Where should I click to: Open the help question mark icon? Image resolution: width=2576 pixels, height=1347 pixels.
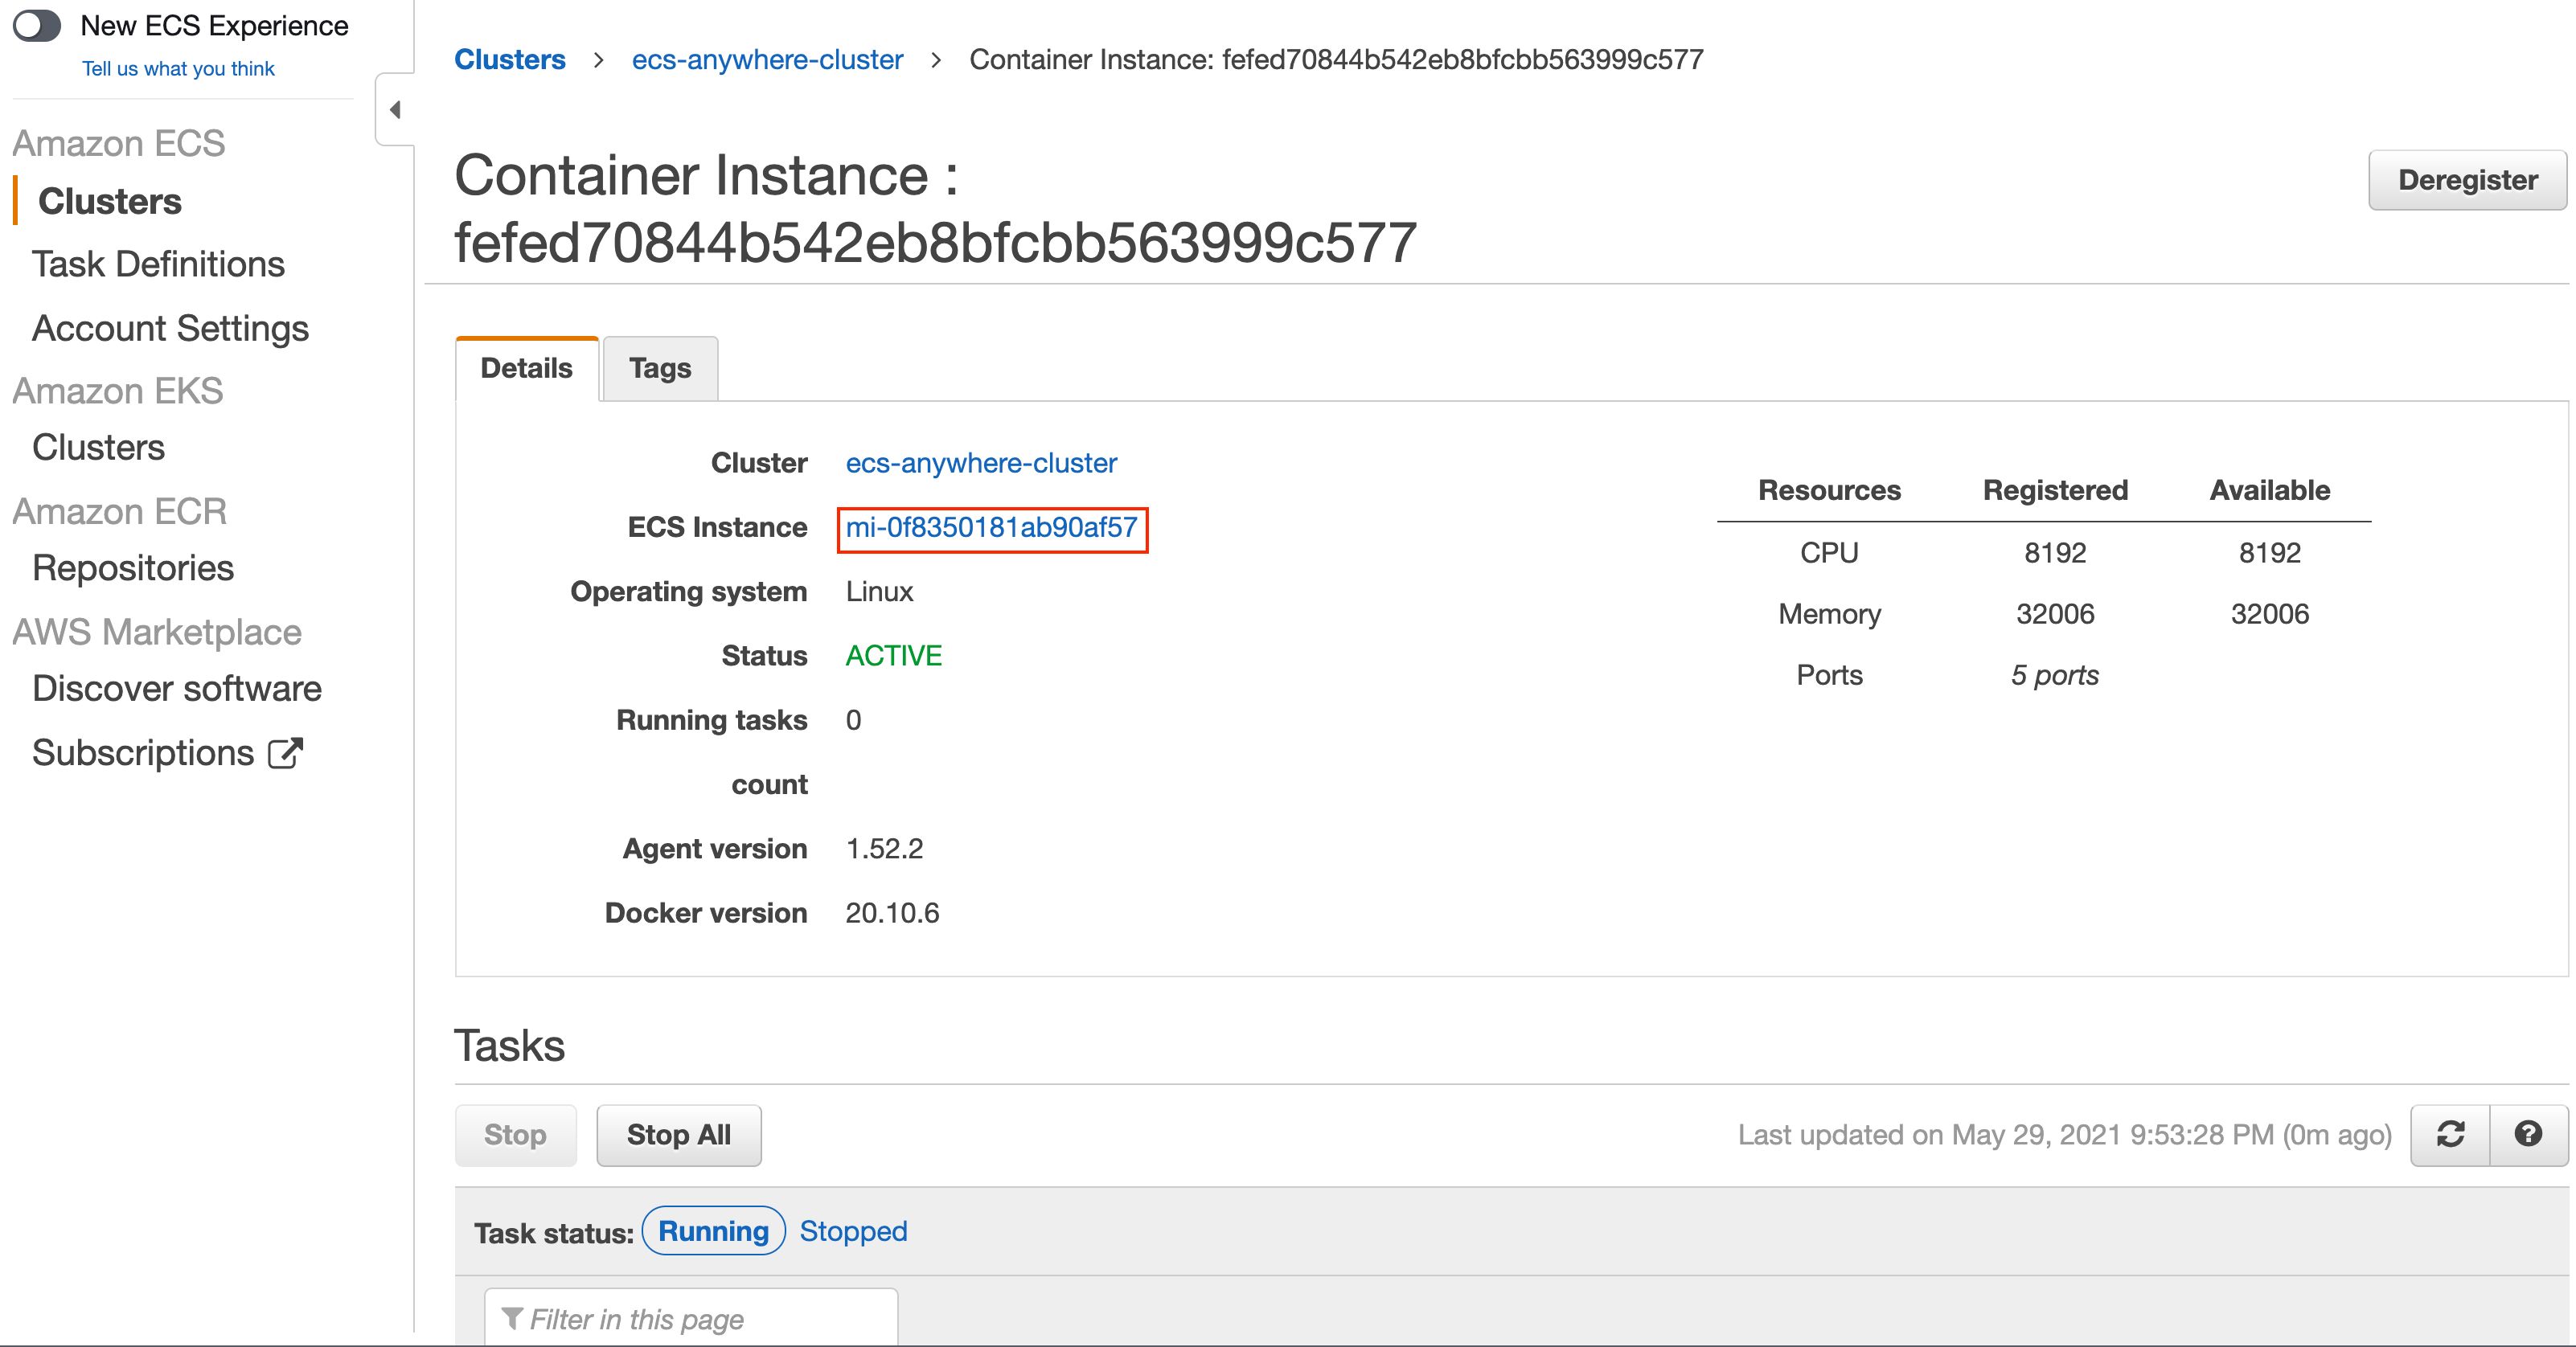pyautogui.click(x=2527, y=1134)
